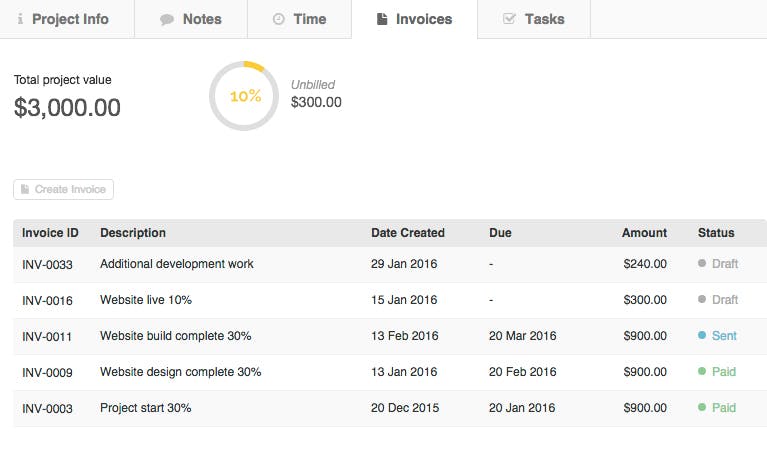
Task: Click the checkbox icon on Tasks tab
Action: [x=509, y=19]
